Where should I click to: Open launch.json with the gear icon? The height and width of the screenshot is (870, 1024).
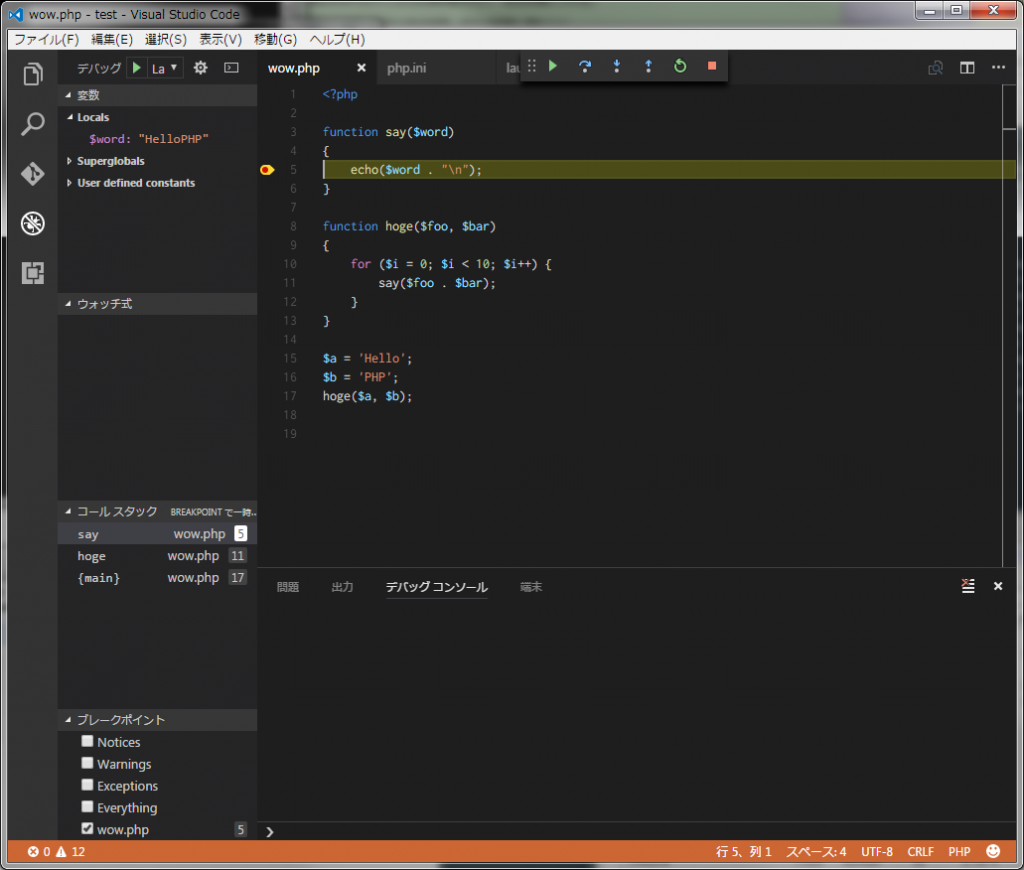(x=200, y=68)
